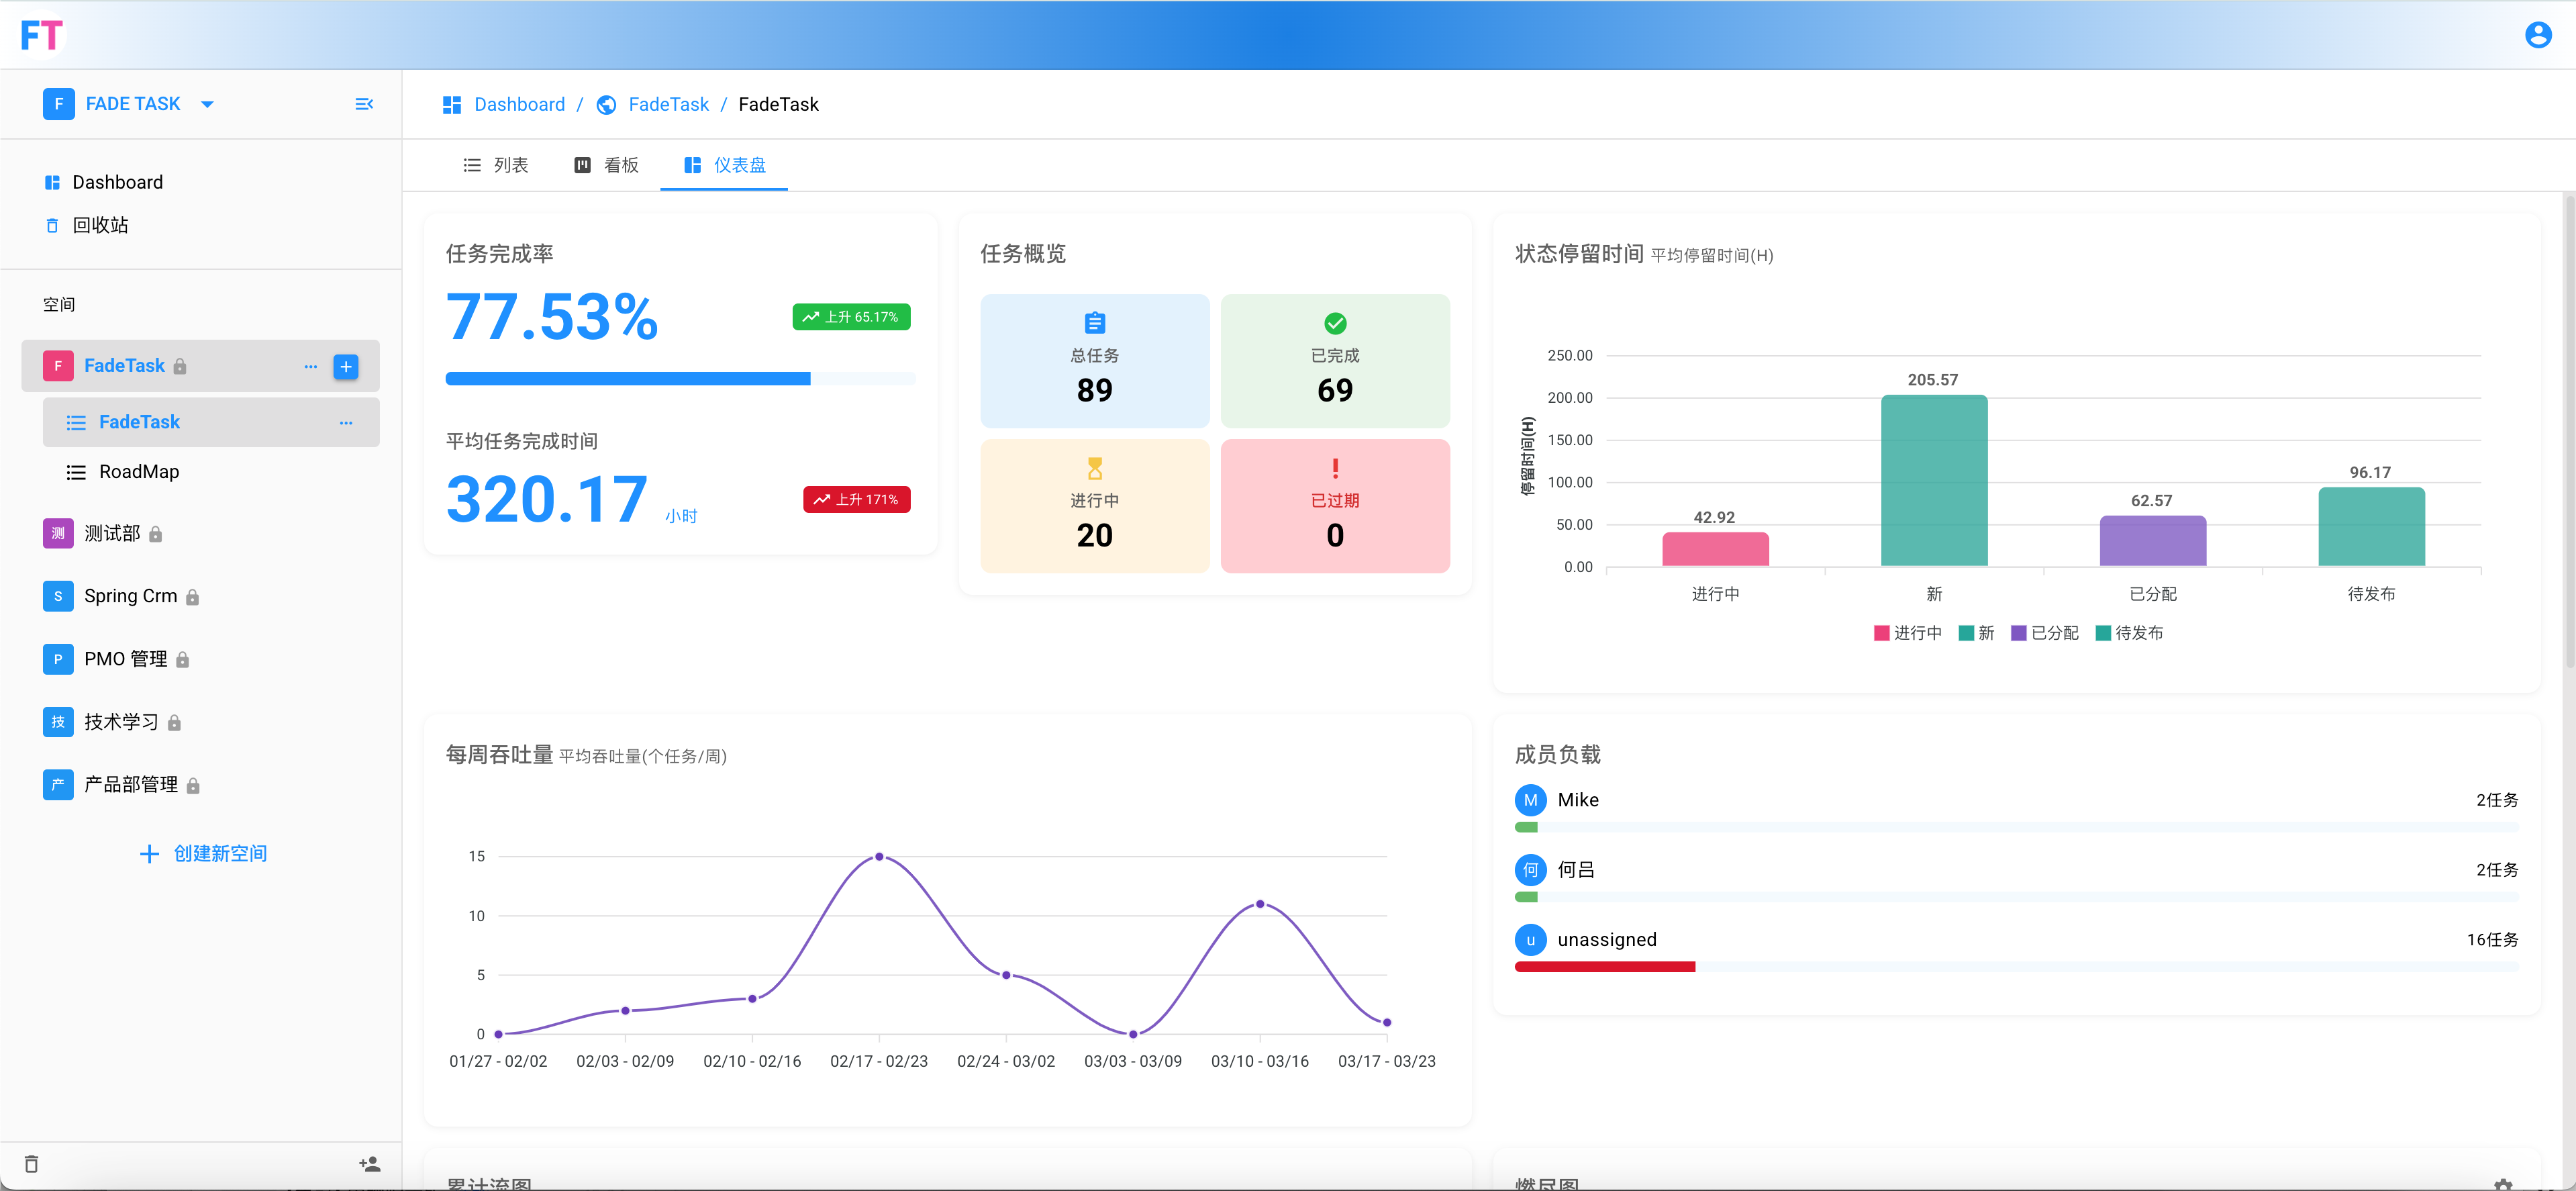Viewport: 2576px width, 1191px height.
Task: Open the FADE TASK workspace dropdown
Action: pyautogui.click(x=207, y=104)
